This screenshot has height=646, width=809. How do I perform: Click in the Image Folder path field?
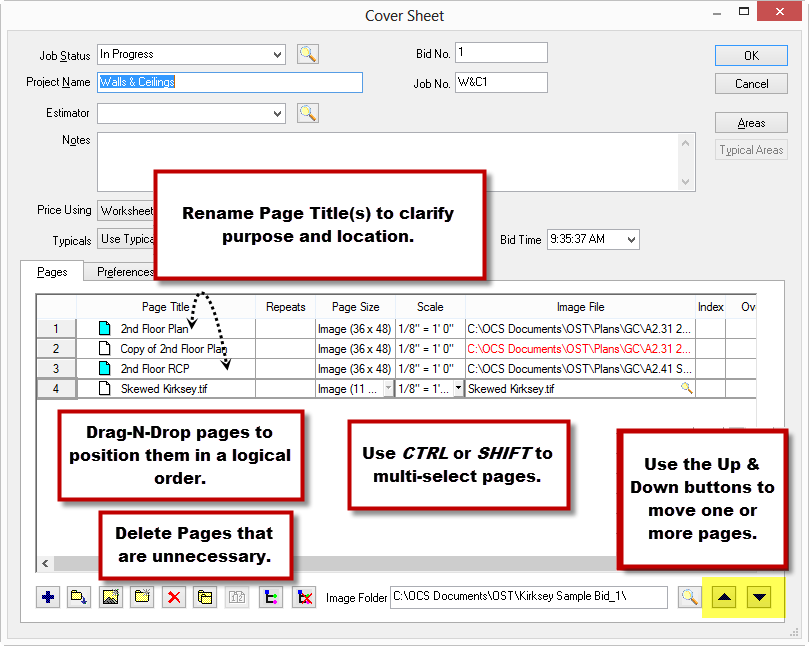pyautogui.click(x=528, y=597)
